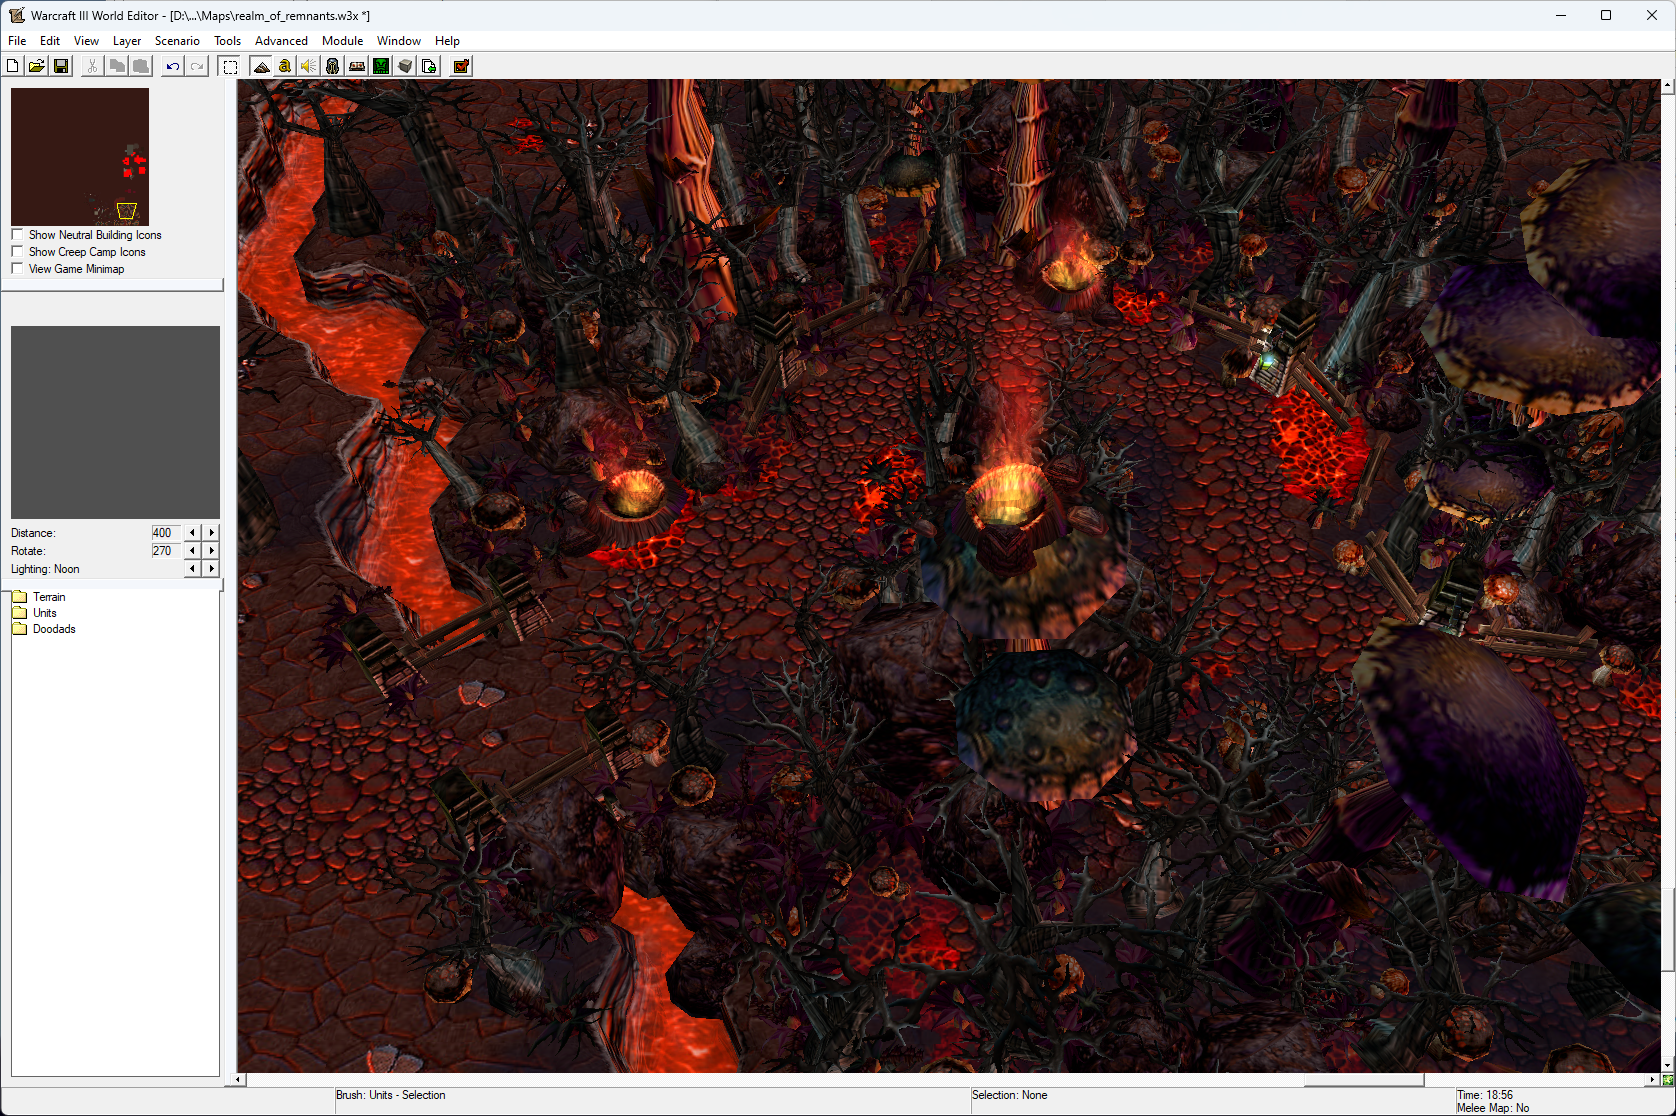
Task: Maximize the World Editor window
Action: (1606, 15)
